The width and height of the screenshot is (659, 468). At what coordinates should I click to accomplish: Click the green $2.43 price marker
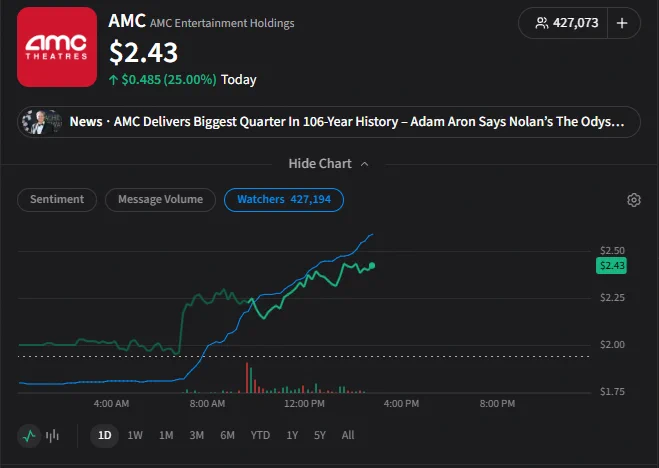pos(611,266)
